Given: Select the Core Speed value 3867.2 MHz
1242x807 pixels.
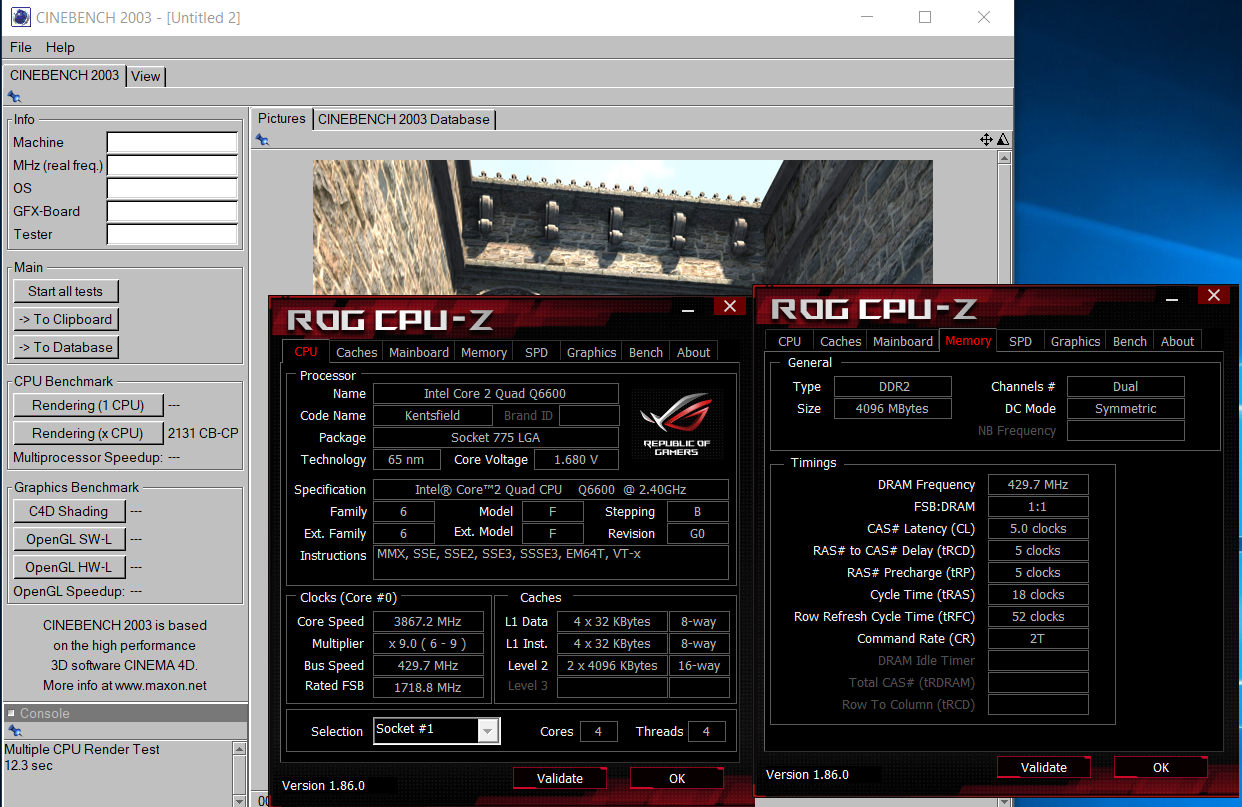Looking at the screenshot, I should click(430, 621).
